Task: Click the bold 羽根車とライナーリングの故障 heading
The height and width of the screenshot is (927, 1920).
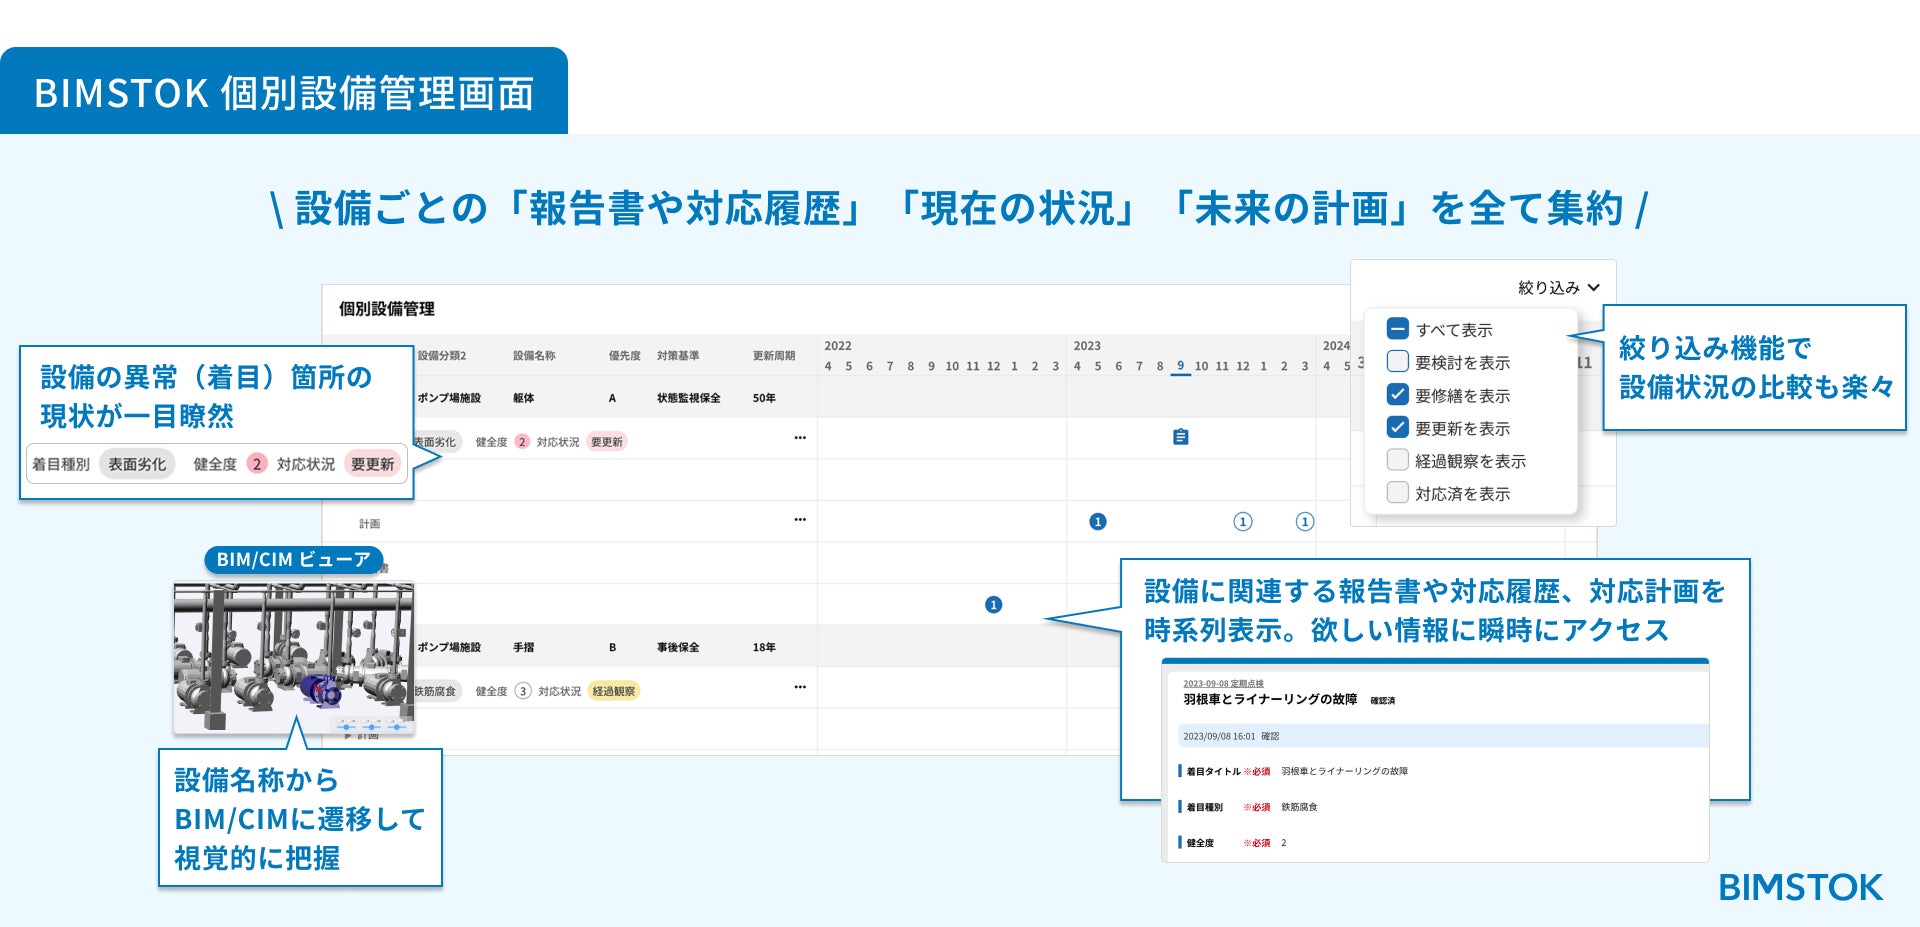Action: coord(1270,700)
